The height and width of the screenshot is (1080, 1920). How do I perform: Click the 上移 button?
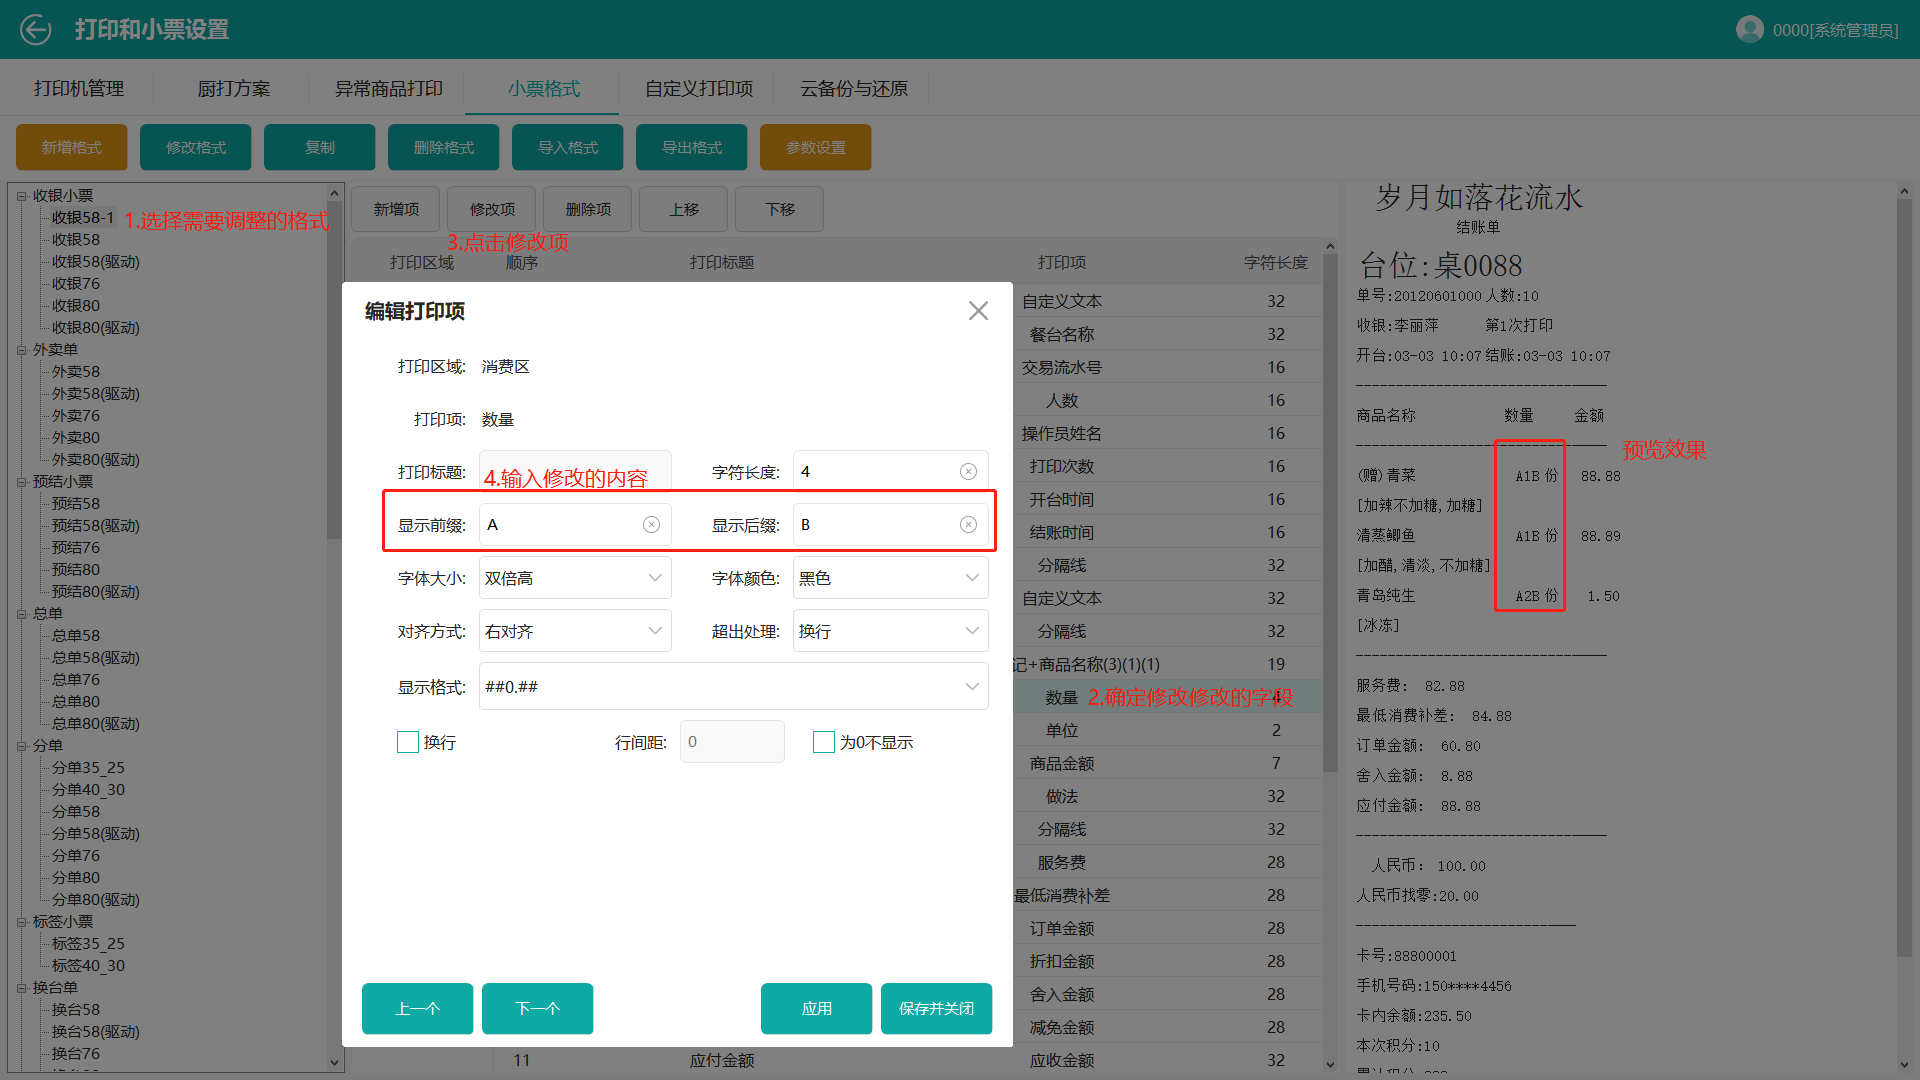coord(684,209)
